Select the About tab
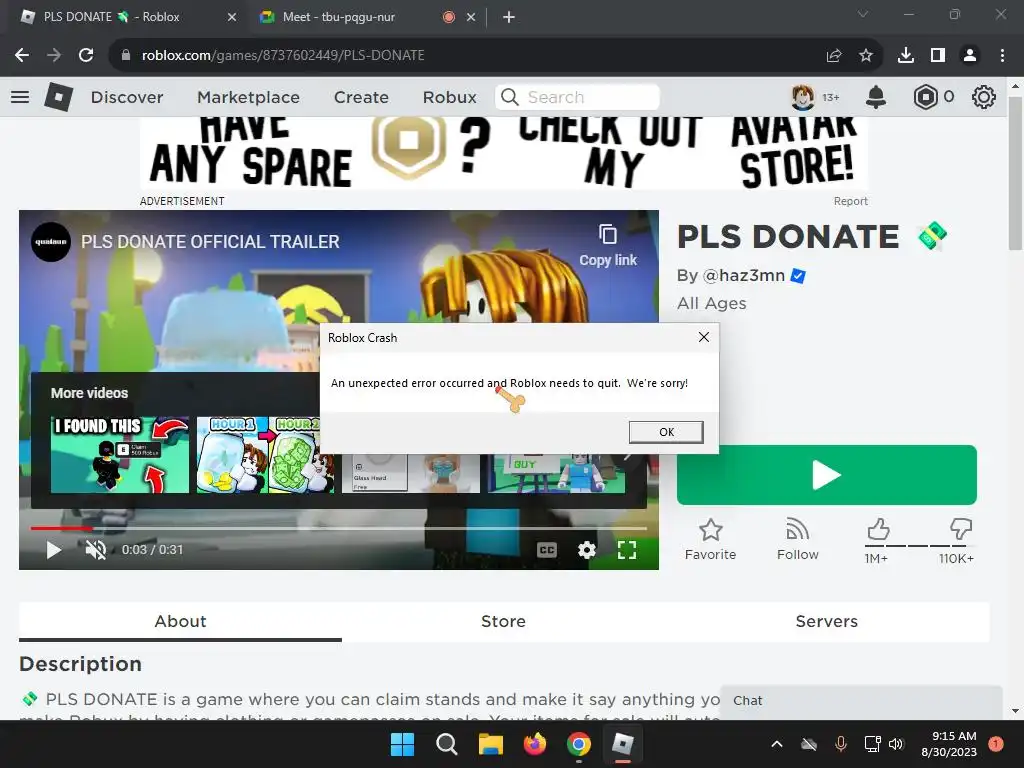 (180, 621)
